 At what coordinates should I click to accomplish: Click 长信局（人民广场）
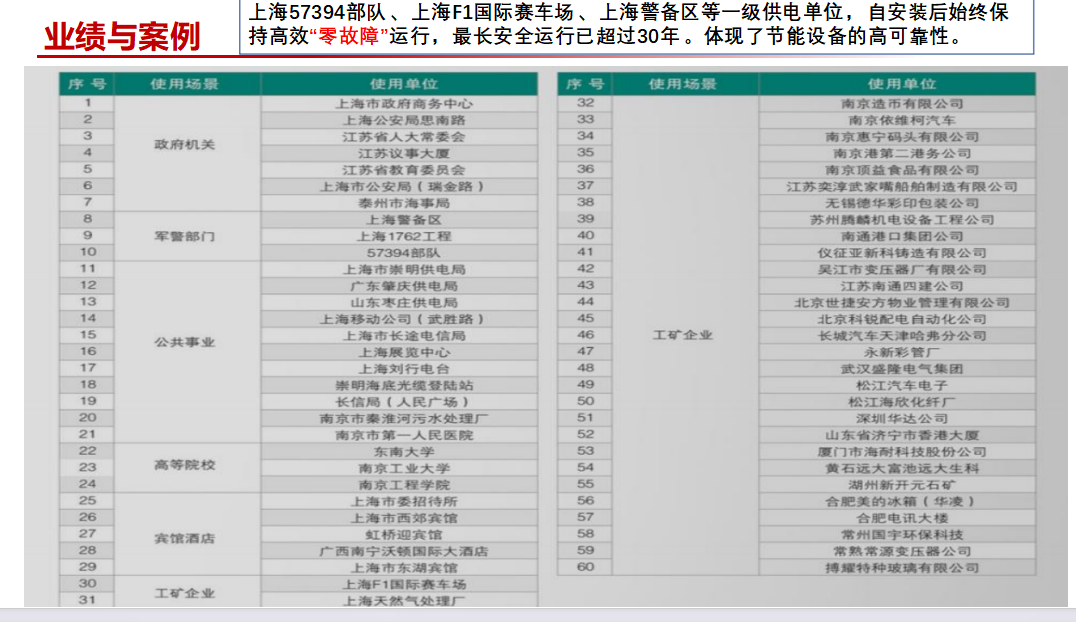[x=404, y=402]
